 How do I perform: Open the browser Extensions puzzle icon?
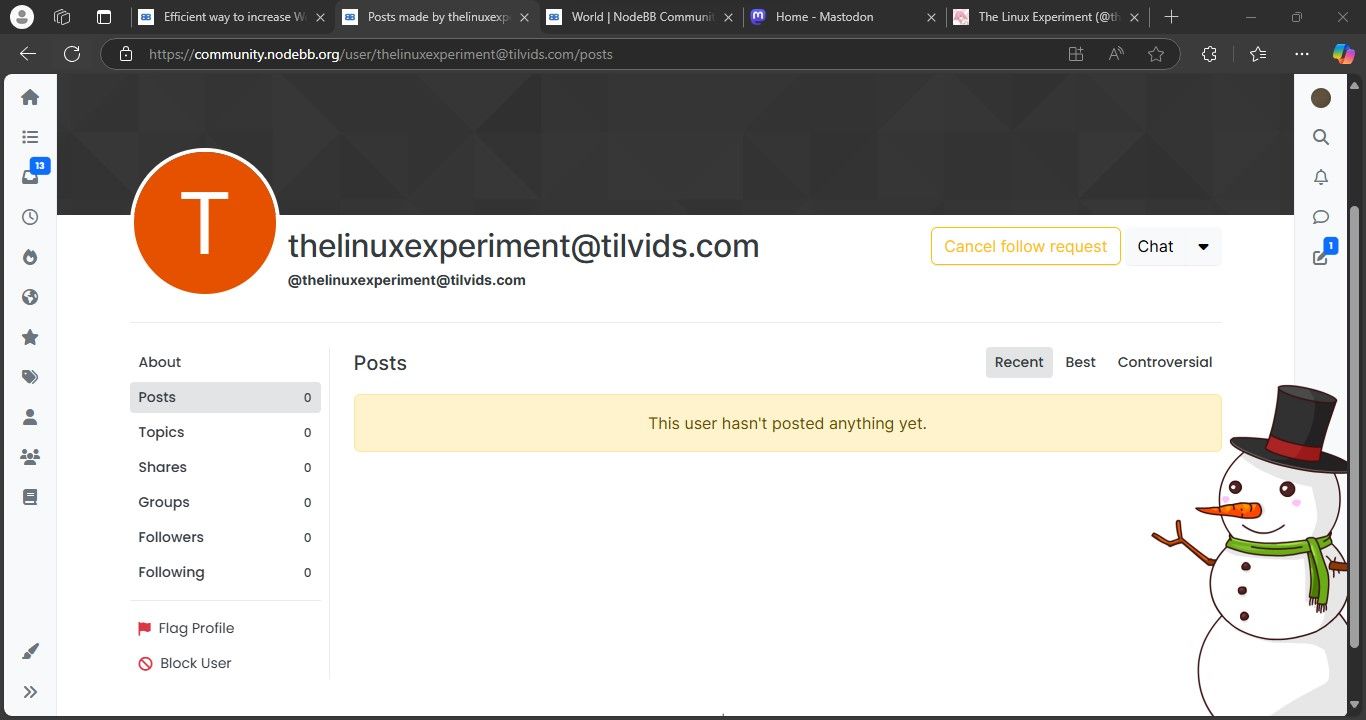tap(1209, 54)
